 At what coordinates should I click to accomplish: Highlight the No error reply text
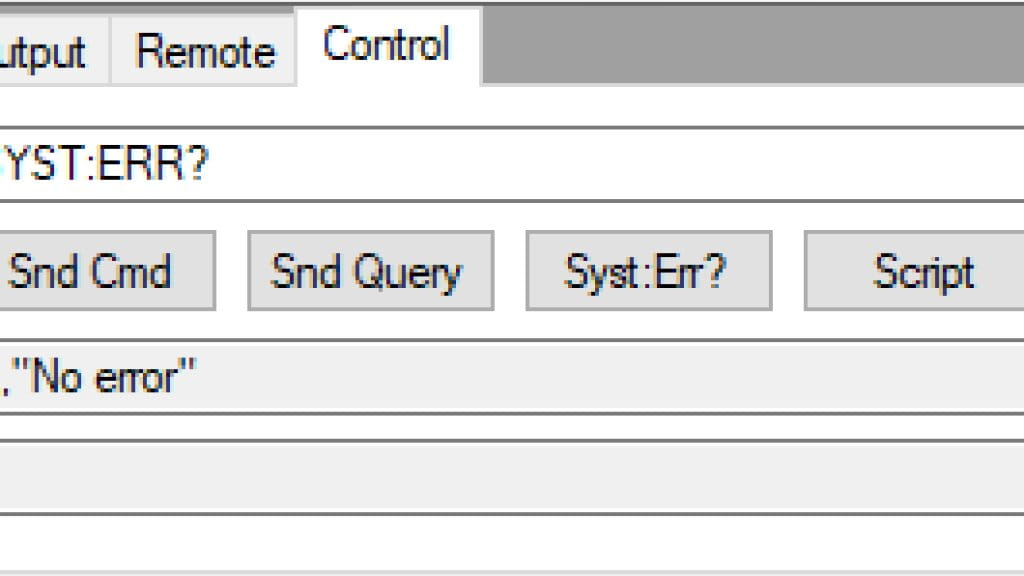coord(100,378)
